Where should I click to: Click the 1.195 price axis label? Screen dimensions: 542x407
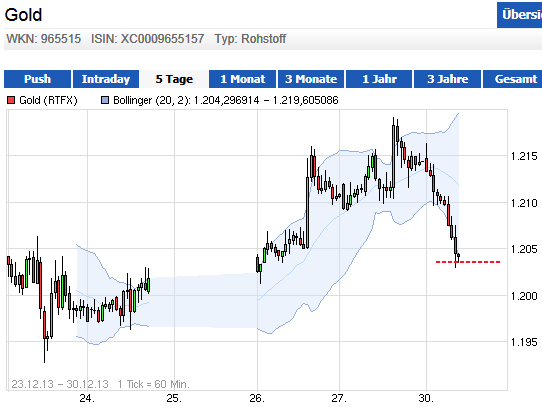click(x=524, y=342)
